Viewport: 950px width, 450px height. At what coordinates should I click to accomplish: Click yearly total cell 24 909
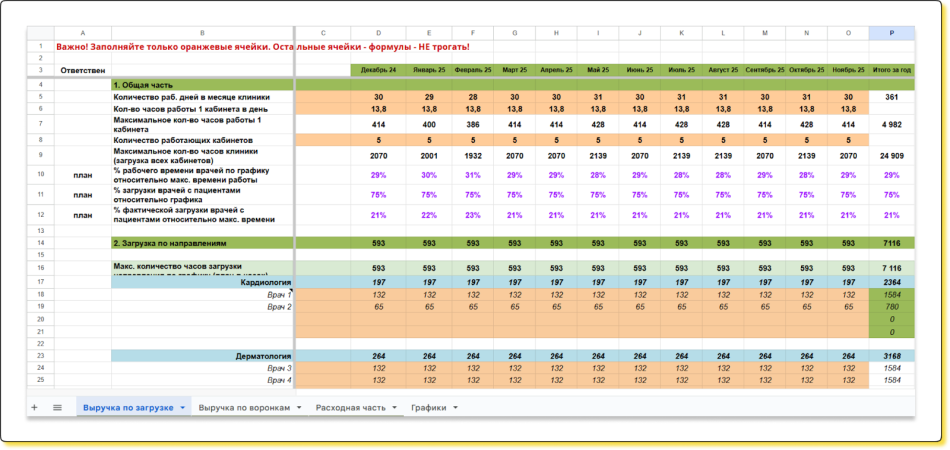[890, 157]
